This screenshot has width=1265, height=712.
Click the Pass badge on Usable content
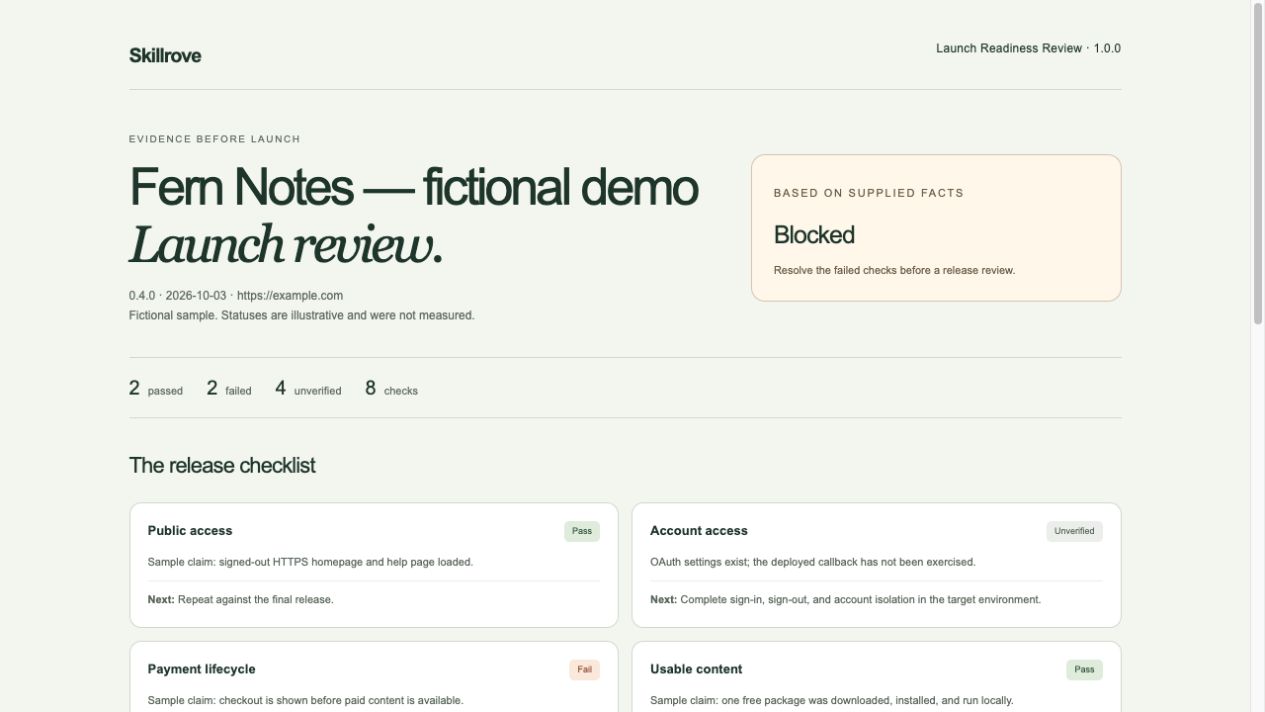pos(1084,670)
